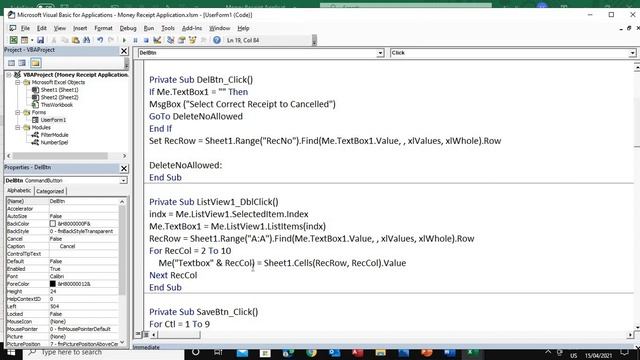This screenshot has height=360, width=640.
Task: Open the Tools menu
Action: (x=168, y=28)
